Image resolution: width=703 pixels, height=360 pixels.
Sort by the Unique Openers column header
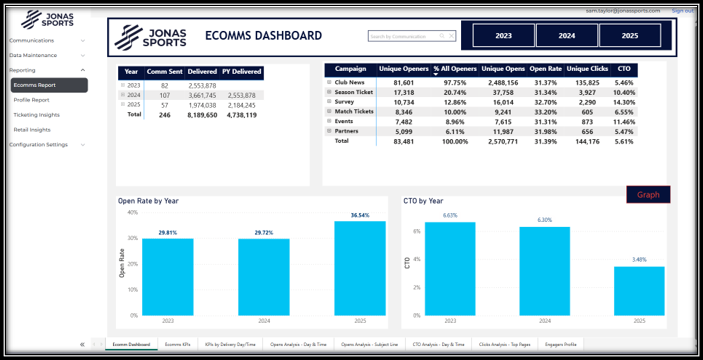click(404, 69)
